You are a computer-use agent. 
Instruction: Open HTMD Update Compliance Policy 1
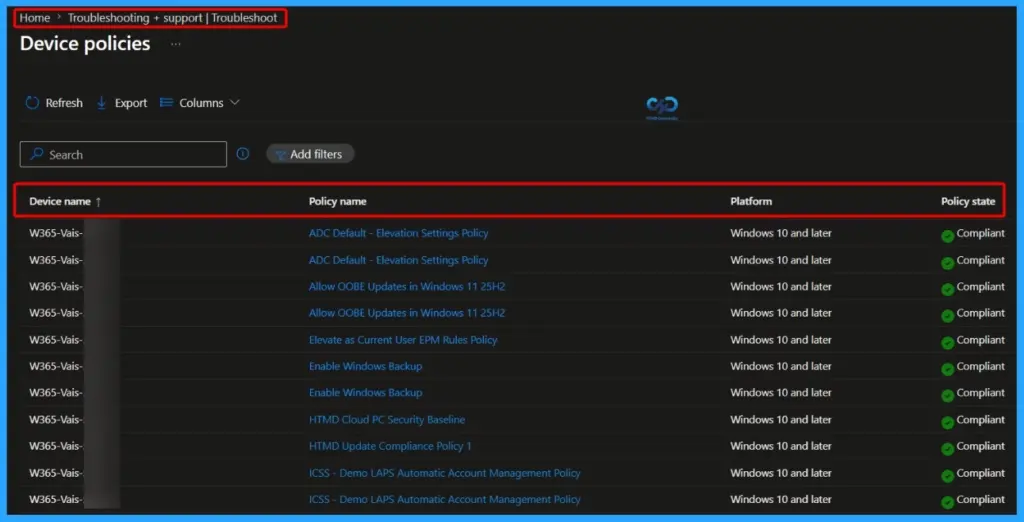[x=390, y=446]
